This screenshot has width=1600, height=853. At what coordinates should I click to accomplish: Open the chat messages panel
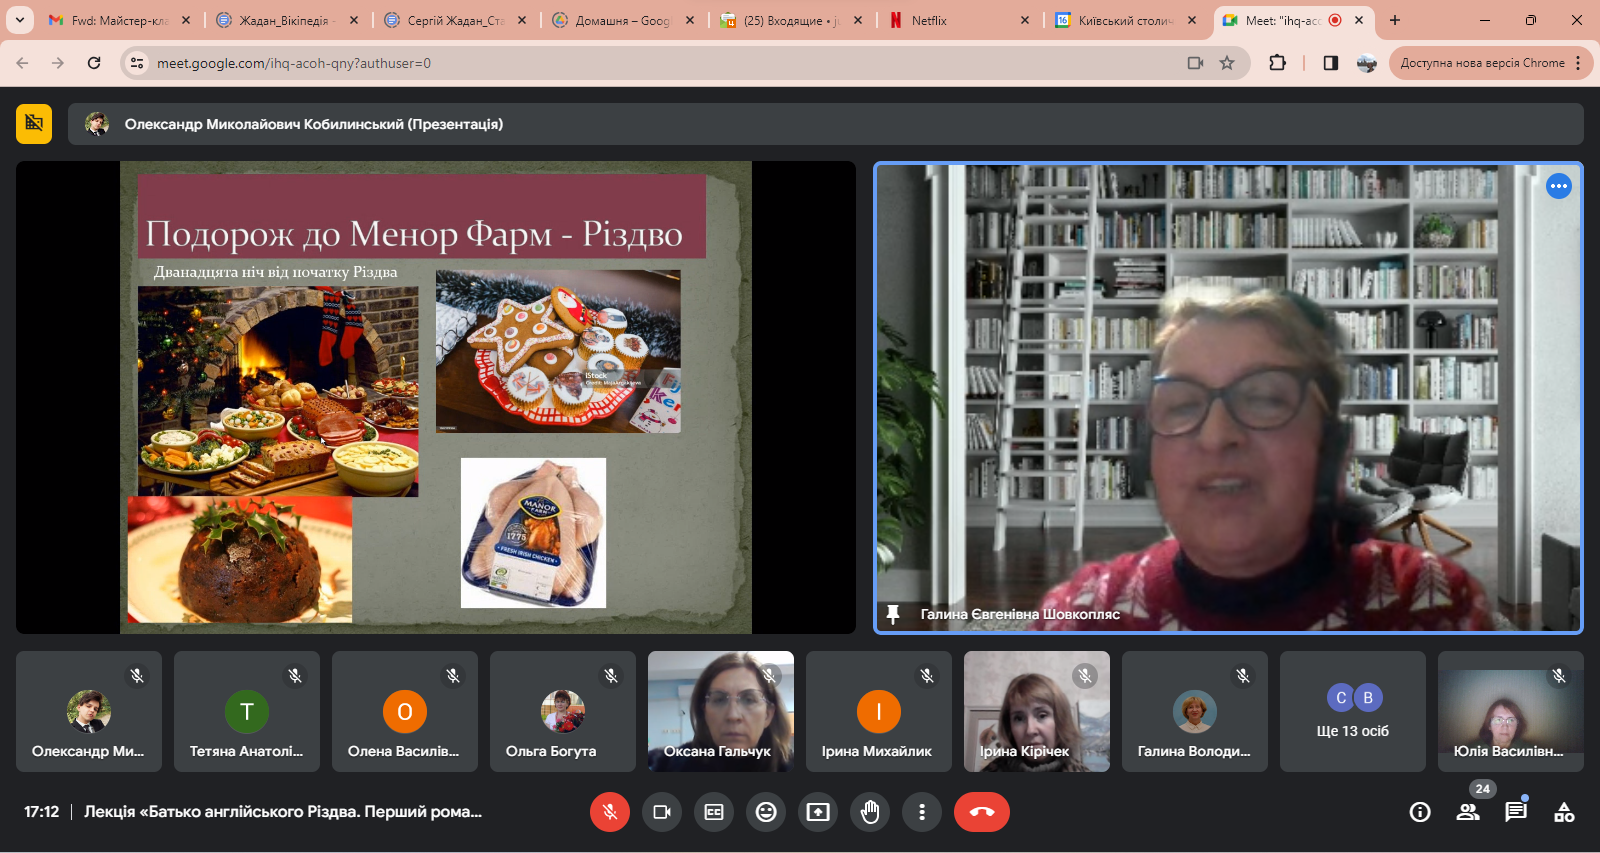1516,812
